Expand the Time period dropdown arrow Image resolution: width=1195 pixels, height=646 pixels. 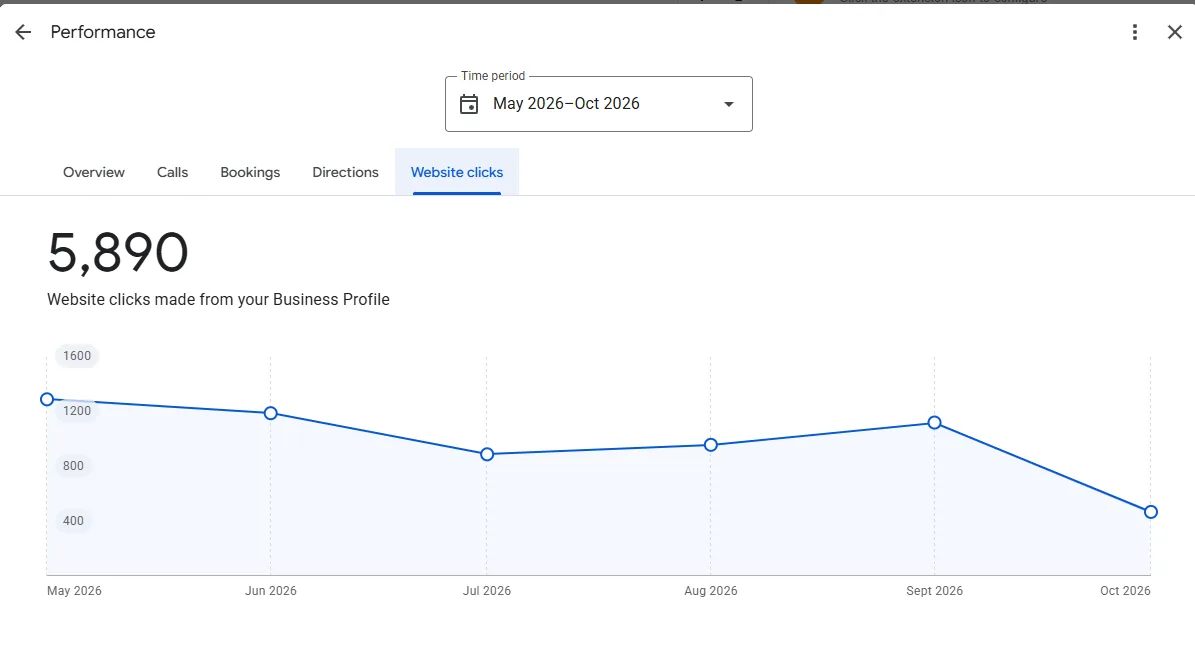(729, 104)
